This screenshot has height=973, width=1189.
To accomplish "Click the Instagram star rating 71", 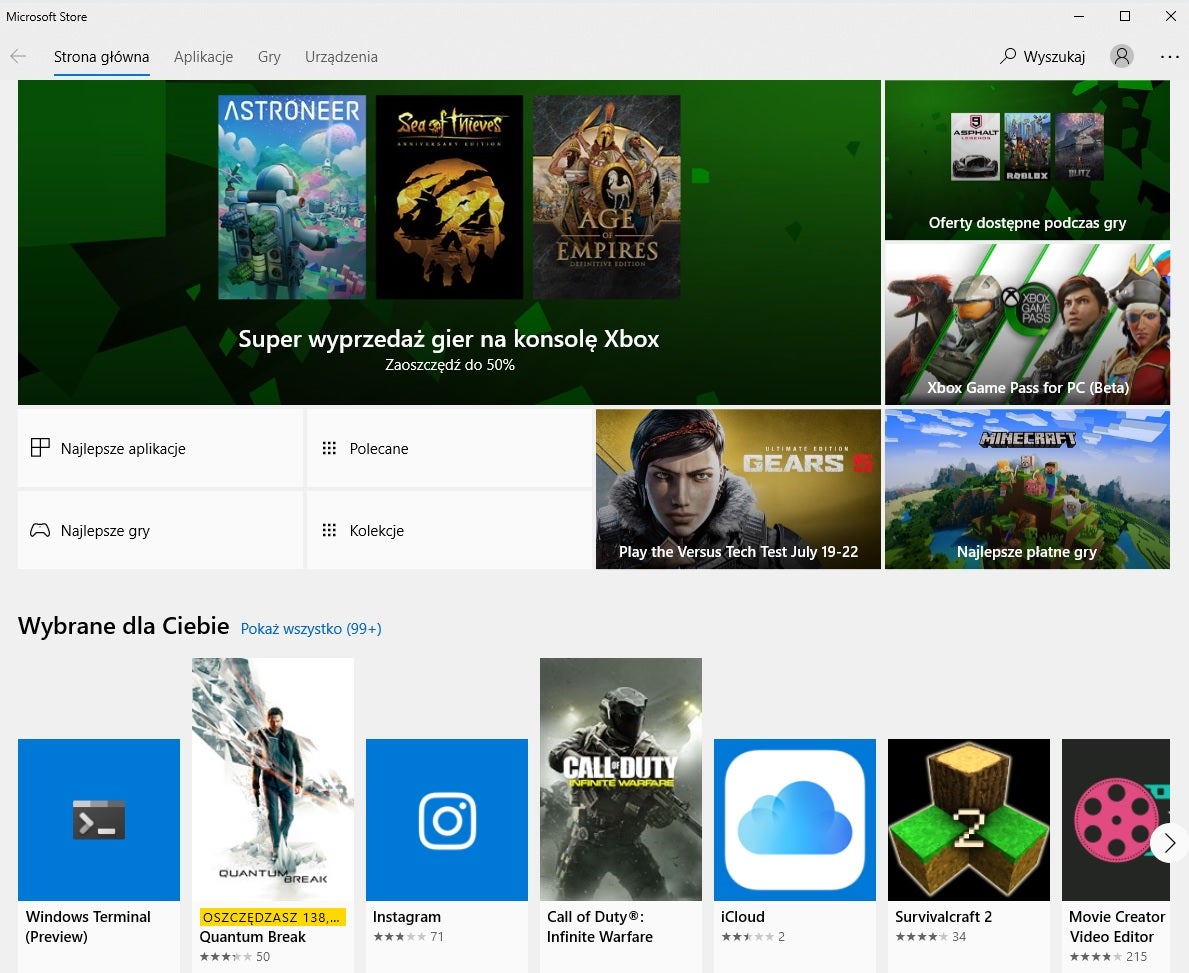I will pyautogui.click(x=408, y=937).
